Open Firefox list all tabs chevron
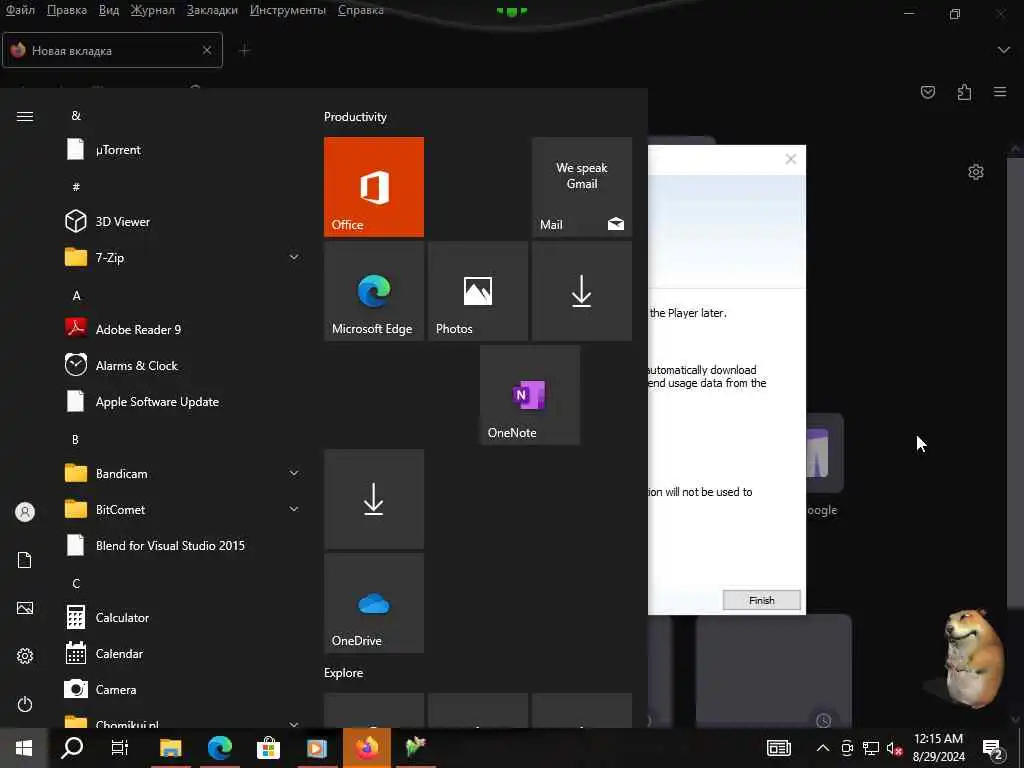This screenshot has width=1024, height=768. pos(1004,50)
